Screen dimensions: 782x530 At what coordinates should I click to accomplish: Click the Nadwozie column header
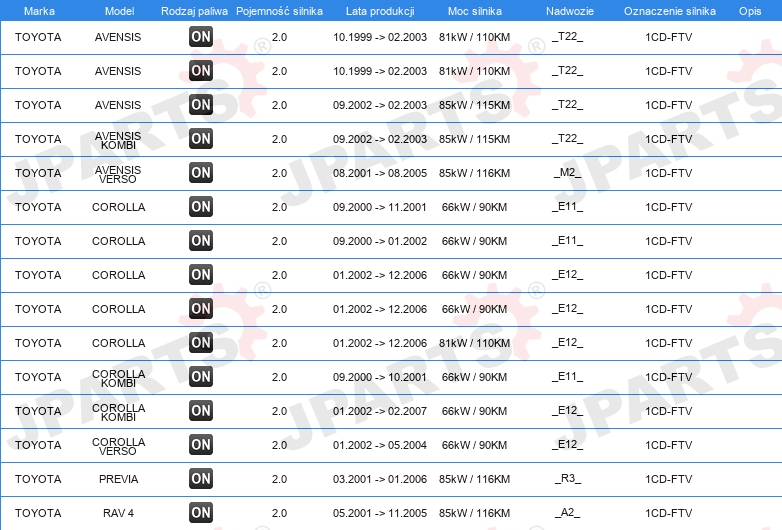570,11
